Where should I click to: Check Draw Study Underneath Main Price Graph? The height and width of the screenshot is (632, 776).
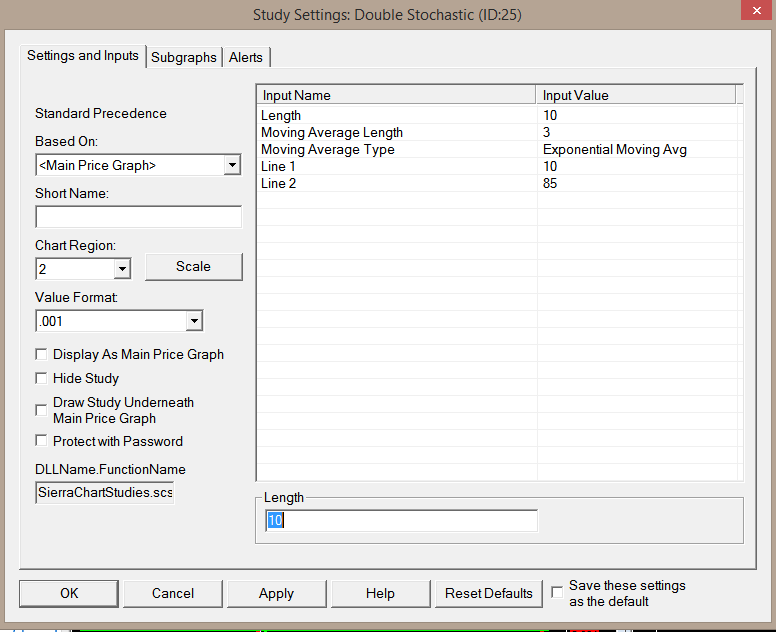click(x=41, y=410)
